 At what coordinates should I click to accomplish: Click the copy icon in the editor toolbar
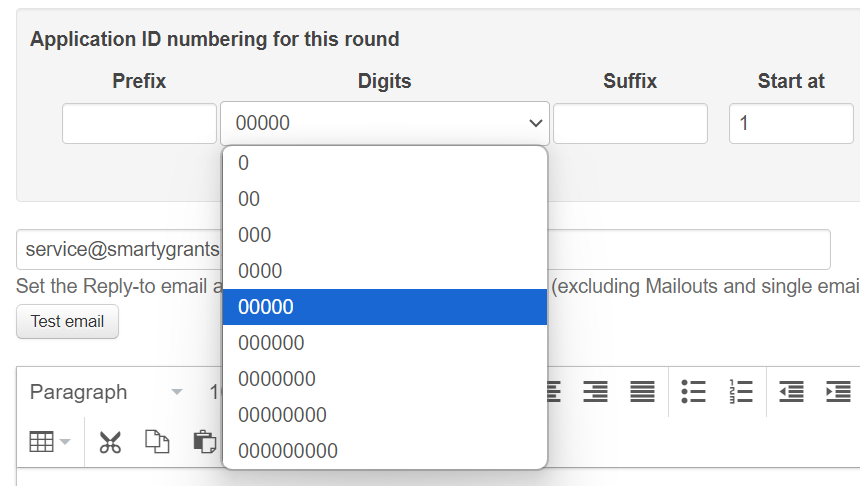tap(157, 442)
